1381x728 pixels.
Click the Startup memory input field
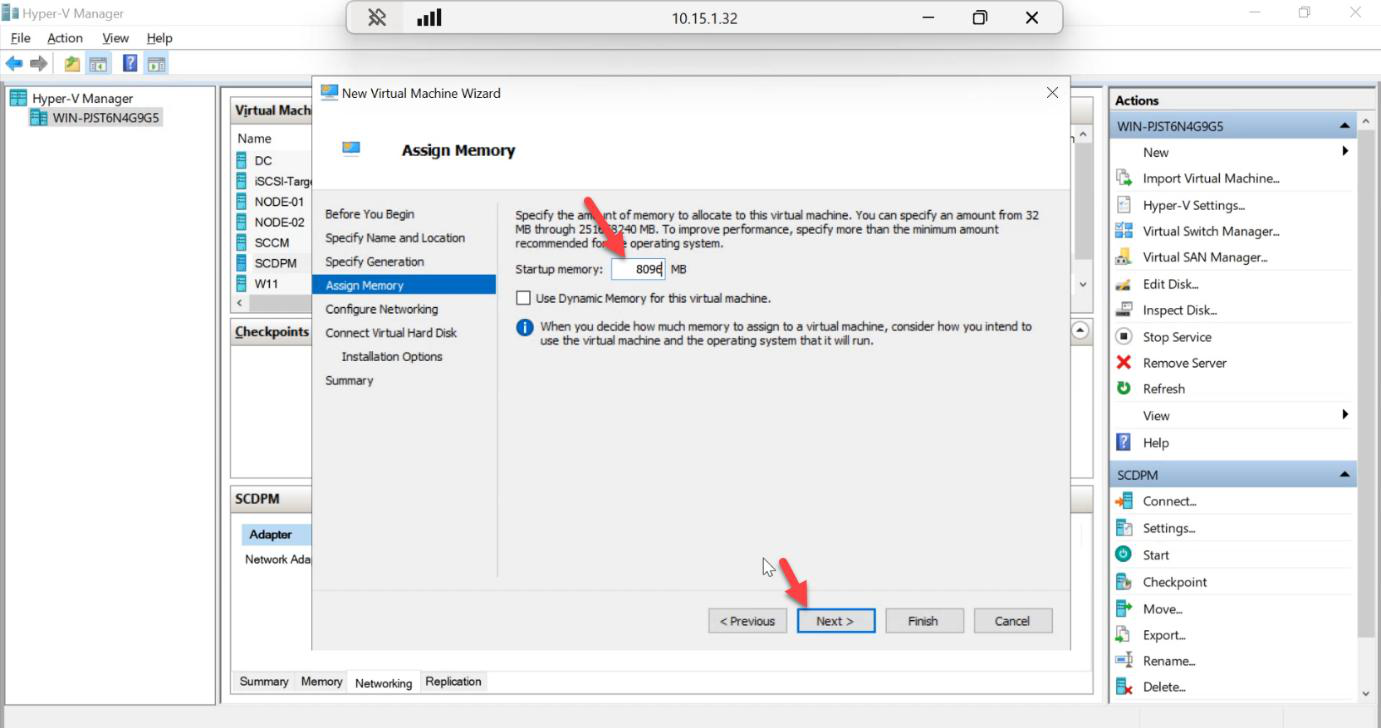(638, 269)
